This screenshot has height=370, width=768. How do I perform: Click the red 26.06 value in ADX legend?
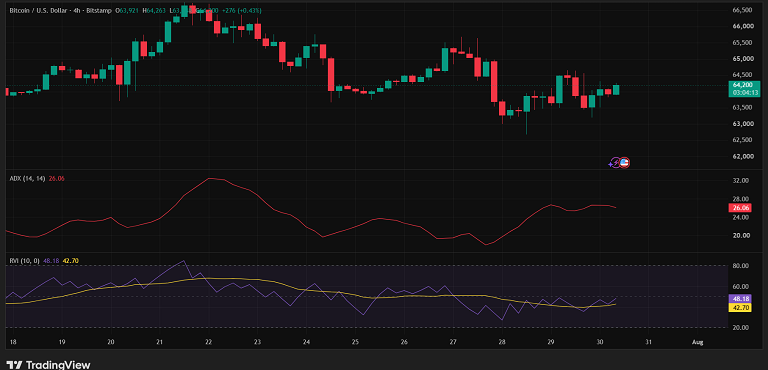57,179
